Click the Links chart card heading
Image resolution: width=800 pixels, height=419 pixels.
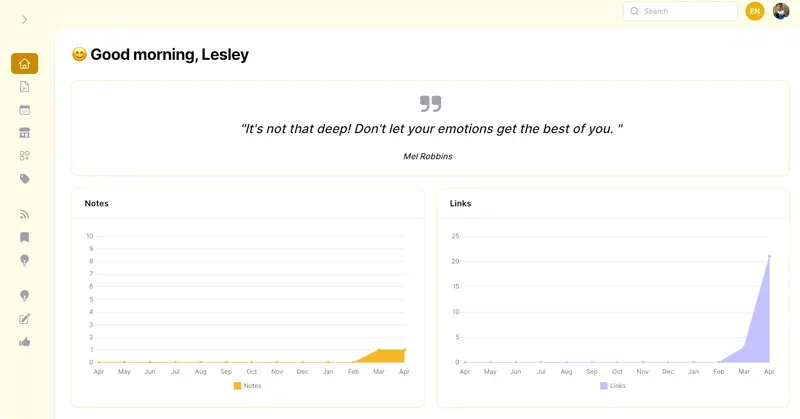click(x=461, y=203)
